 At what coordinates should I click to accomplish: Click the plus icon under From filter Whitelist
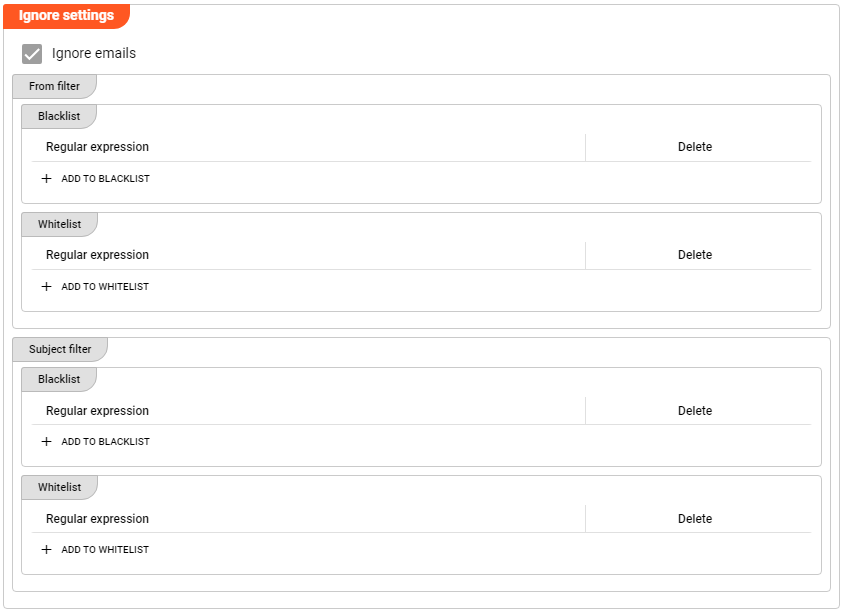[x=46, y=287]
